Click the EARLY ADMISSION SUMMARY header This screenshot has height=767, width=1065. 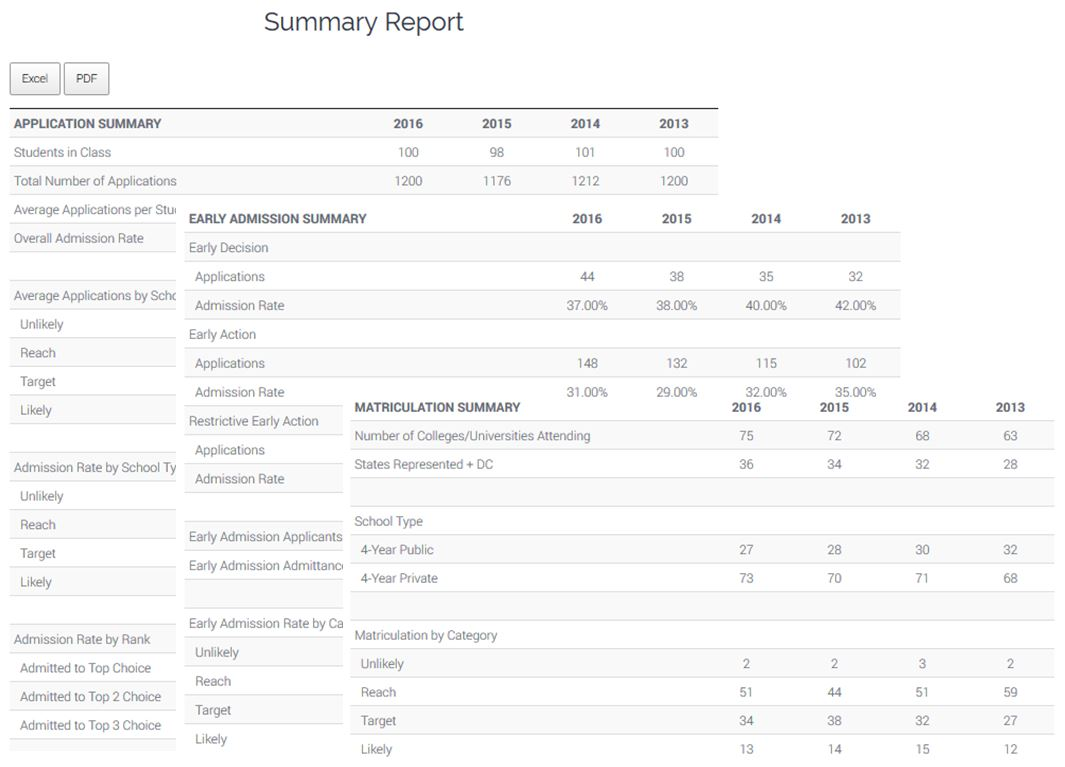277,219
